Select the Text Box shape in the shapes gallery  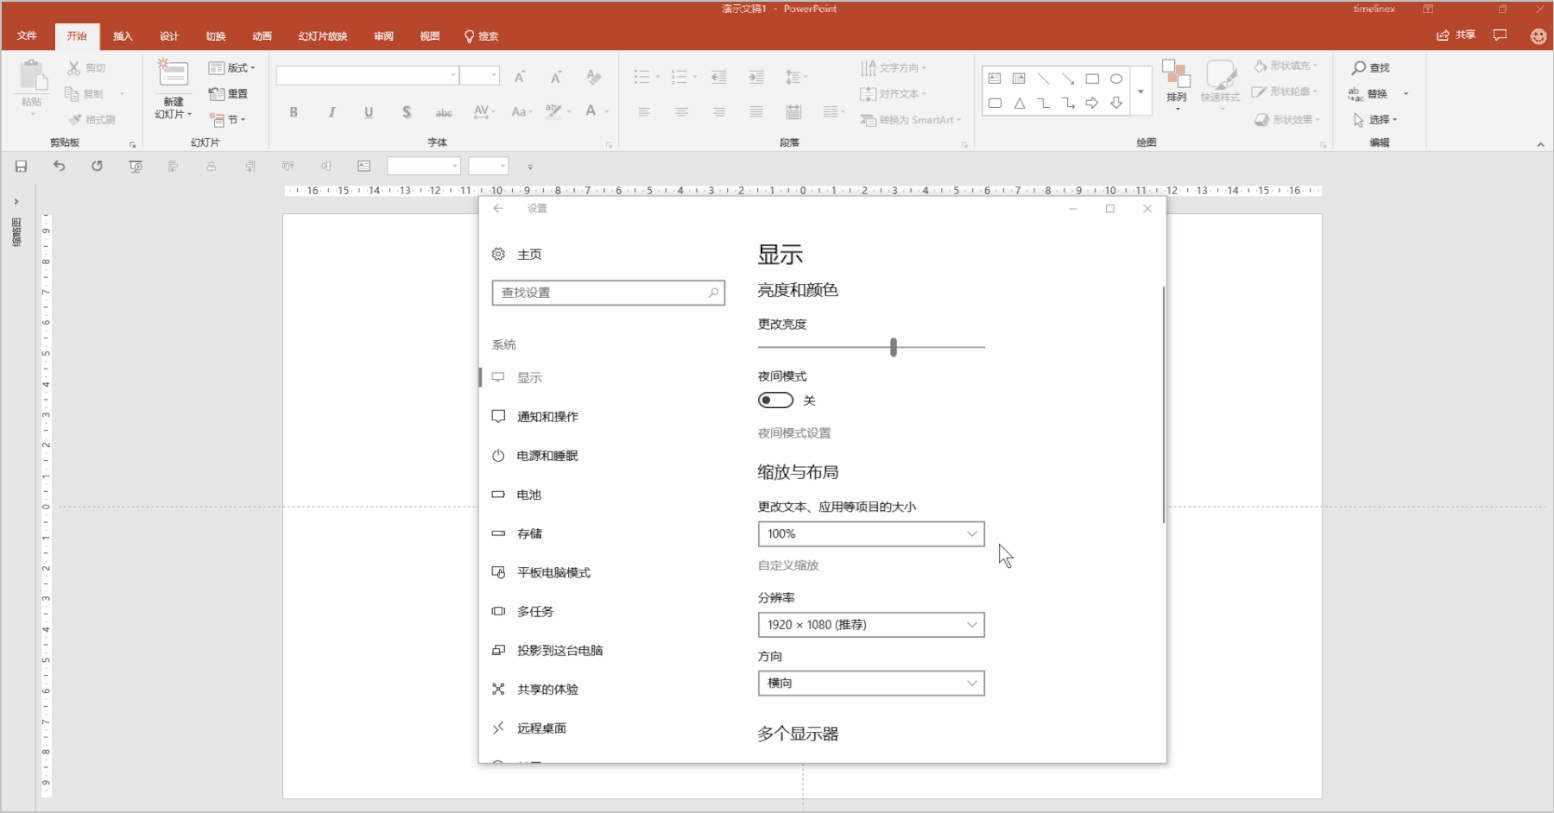click(x=995, y=78)
